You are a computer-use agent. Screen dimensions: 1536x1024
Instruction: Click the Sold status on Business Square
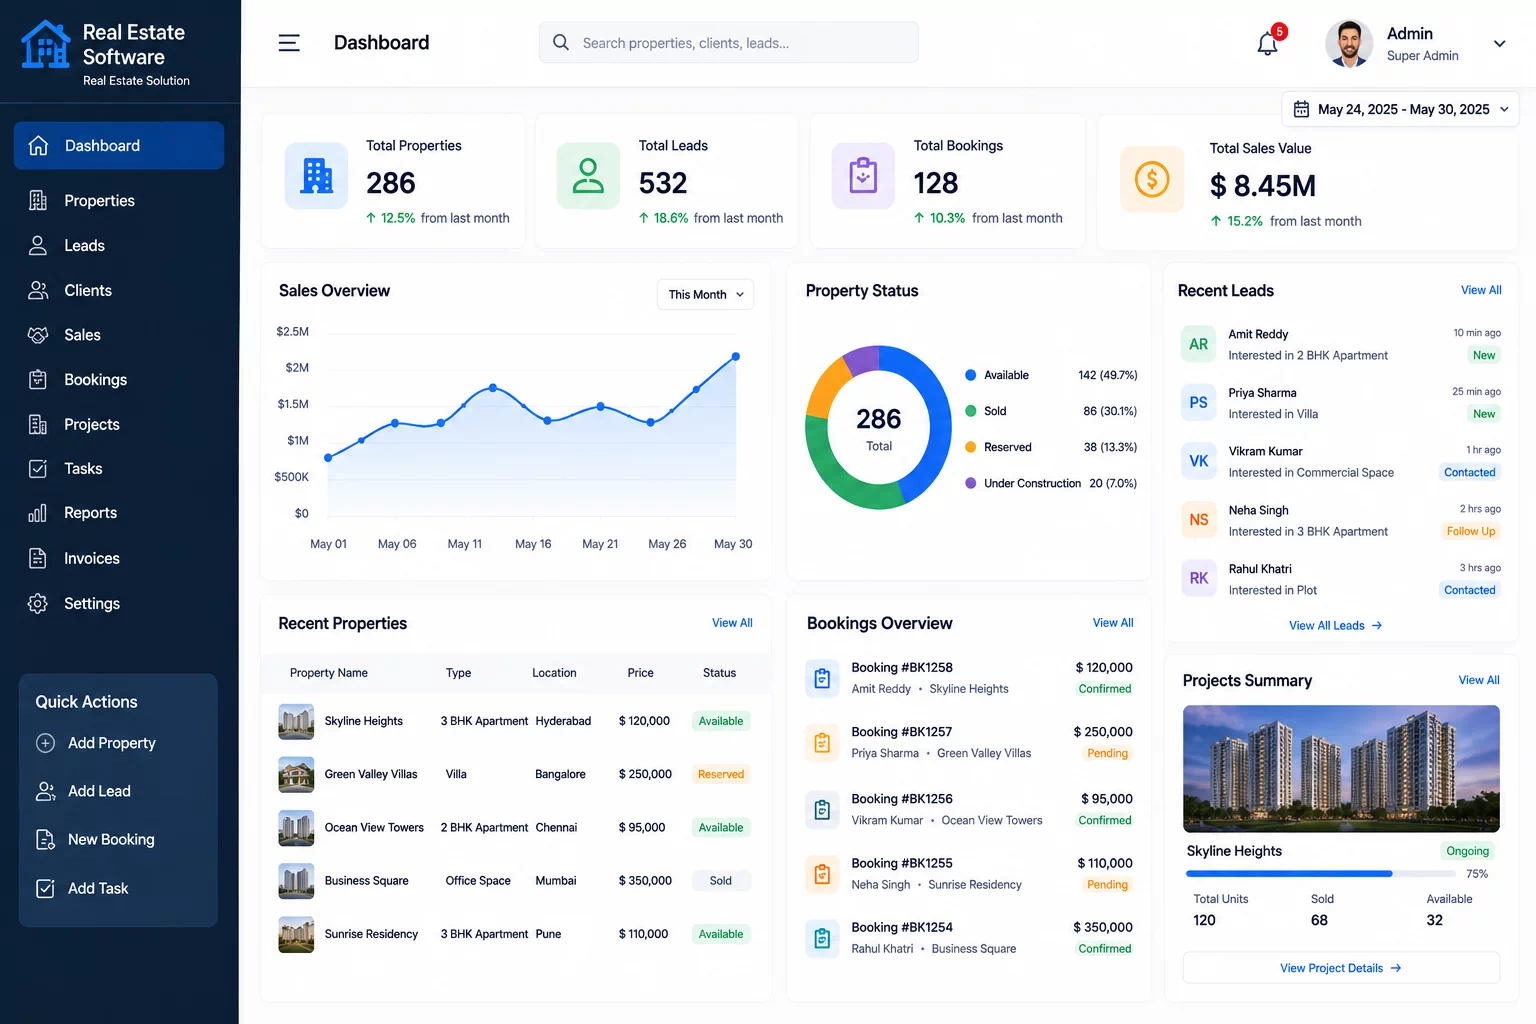click(721, 881)
